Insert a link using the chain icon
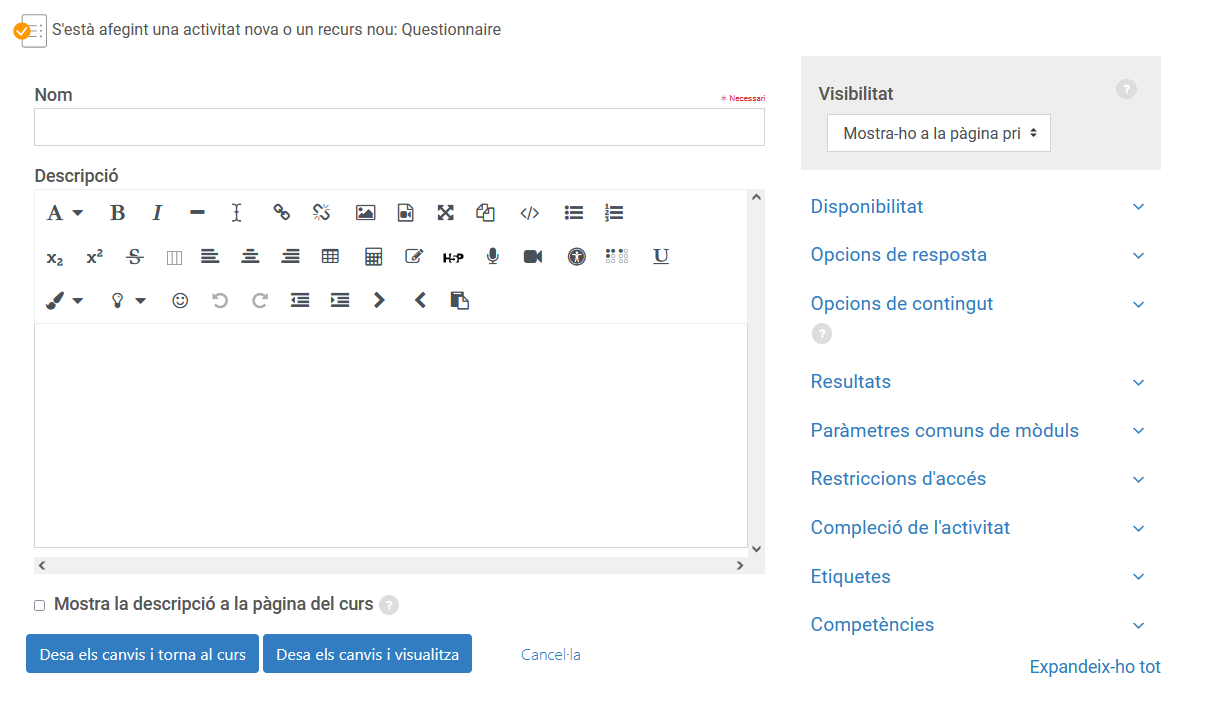 (281, 213)
